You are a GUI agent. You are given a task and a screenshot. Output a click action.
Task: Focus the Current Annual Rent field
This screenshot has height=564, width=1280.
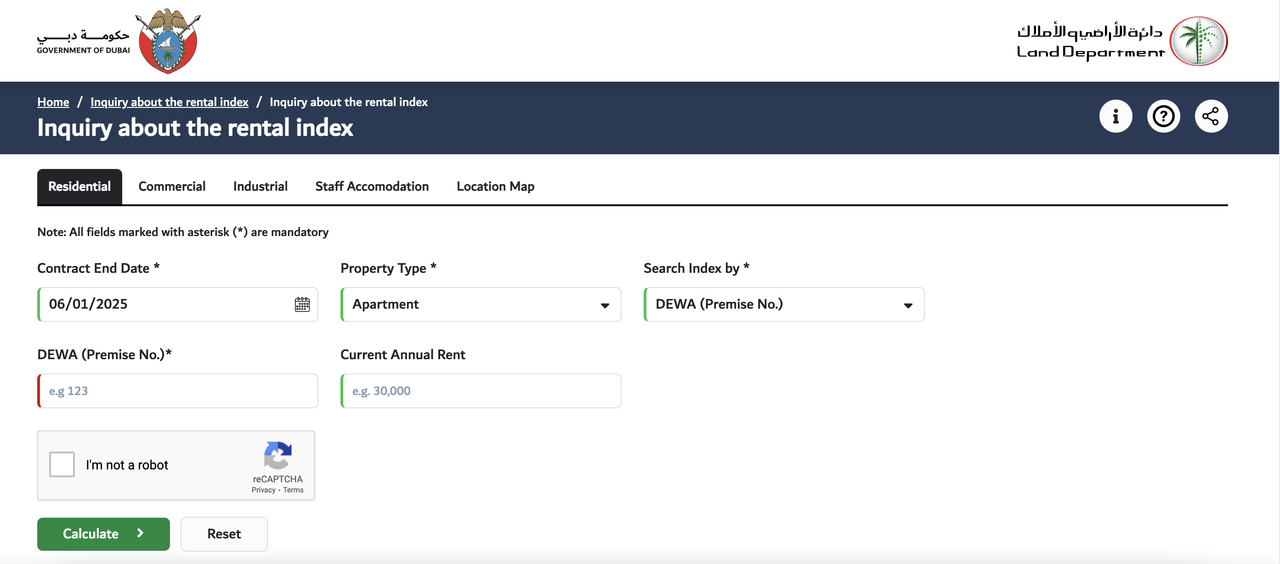[480, 391]
